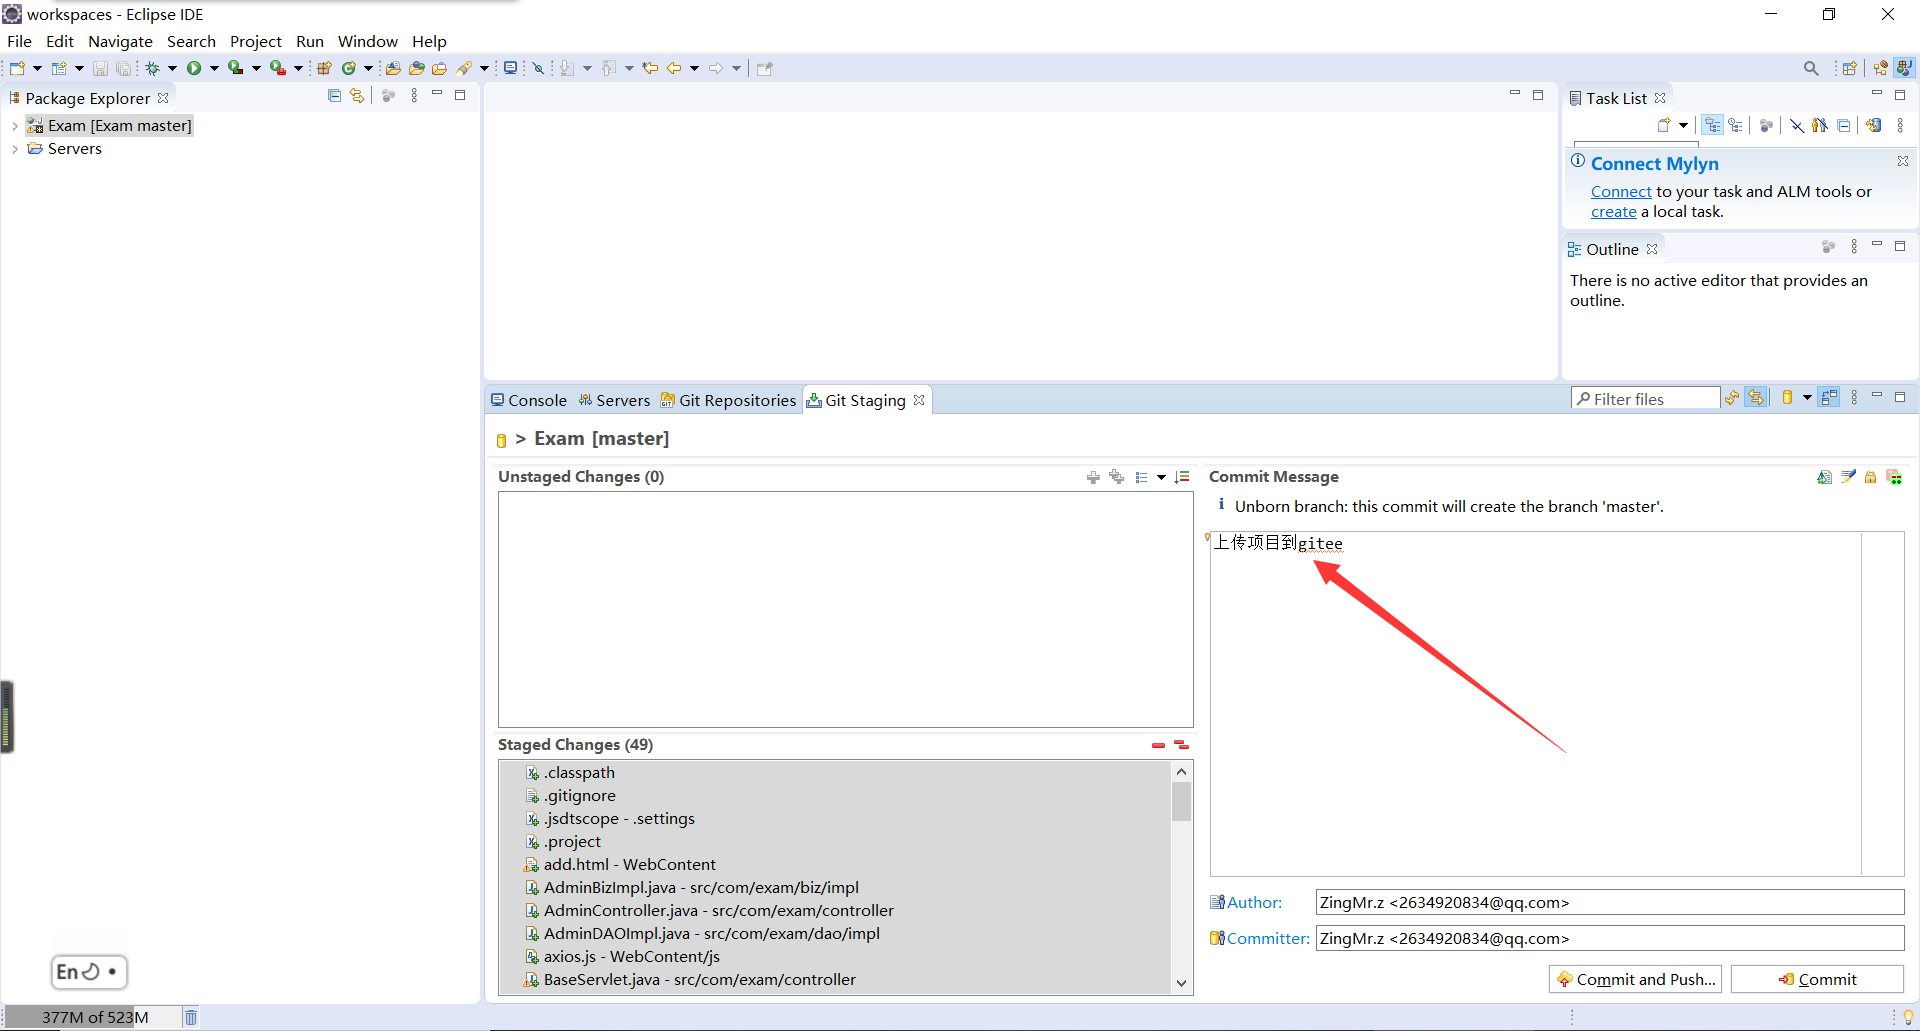The height and width of the screenshot is (1031, 1920).
Task: Click inside the Filter files search field
Action: (x=1650, y=398)
